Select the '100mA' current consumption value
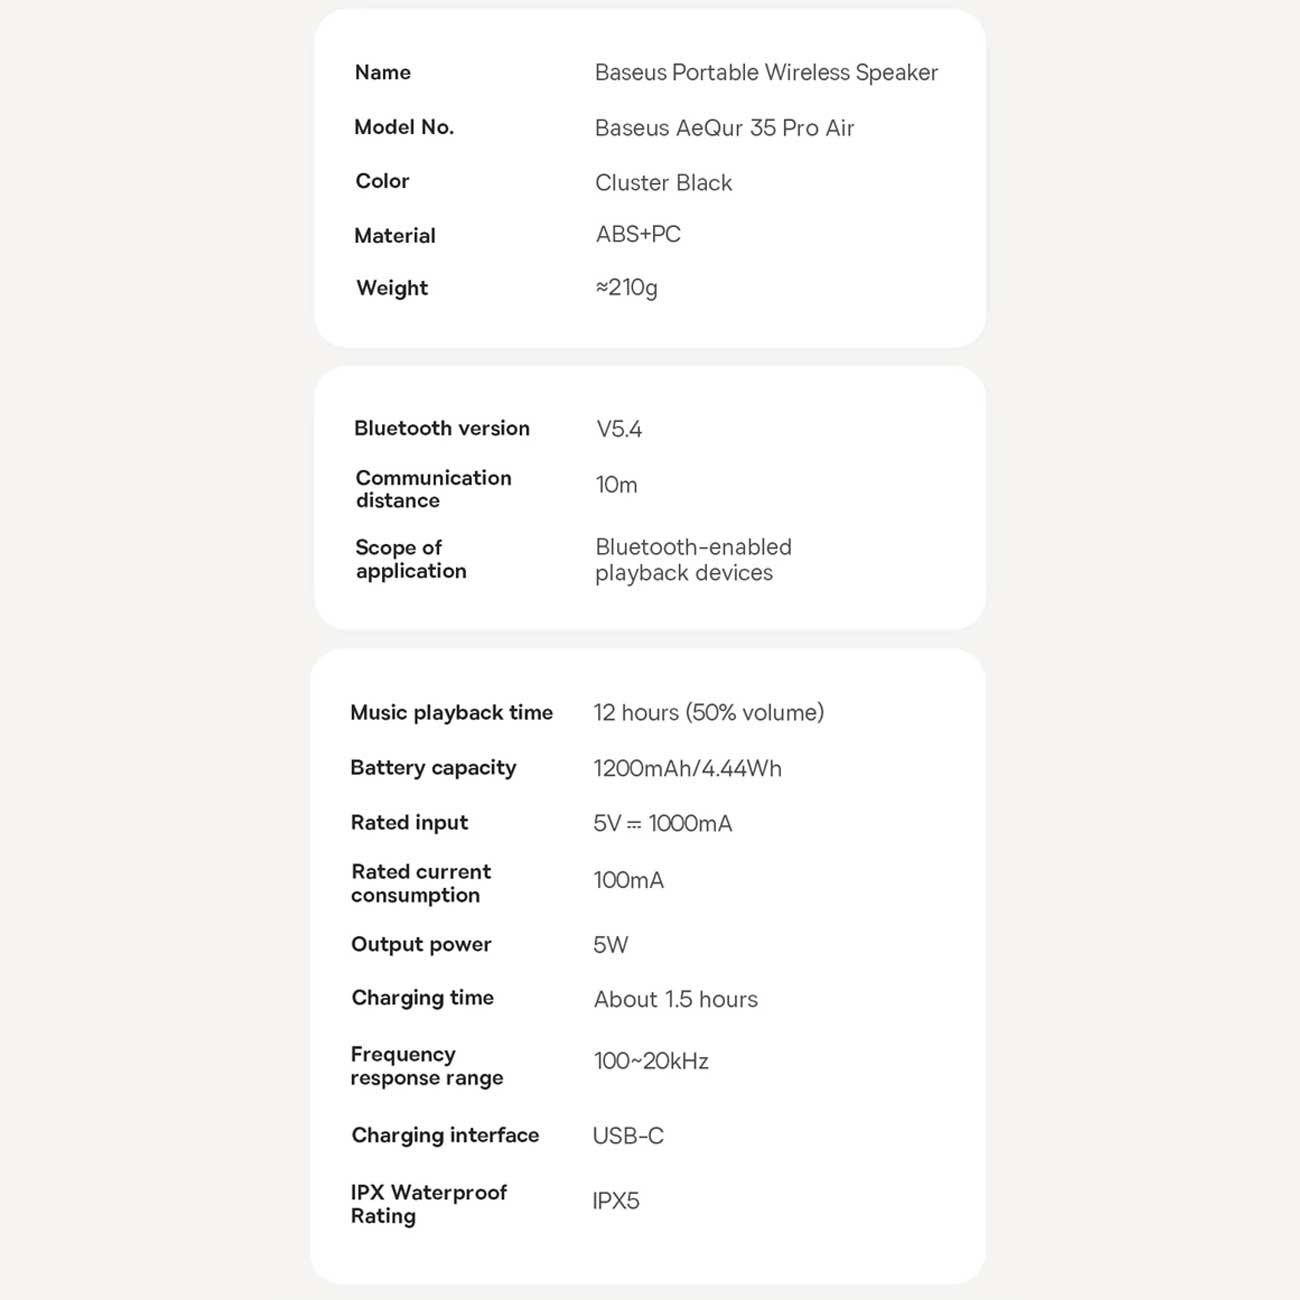Screen dimensions: 1300x1300 (628, 881)
